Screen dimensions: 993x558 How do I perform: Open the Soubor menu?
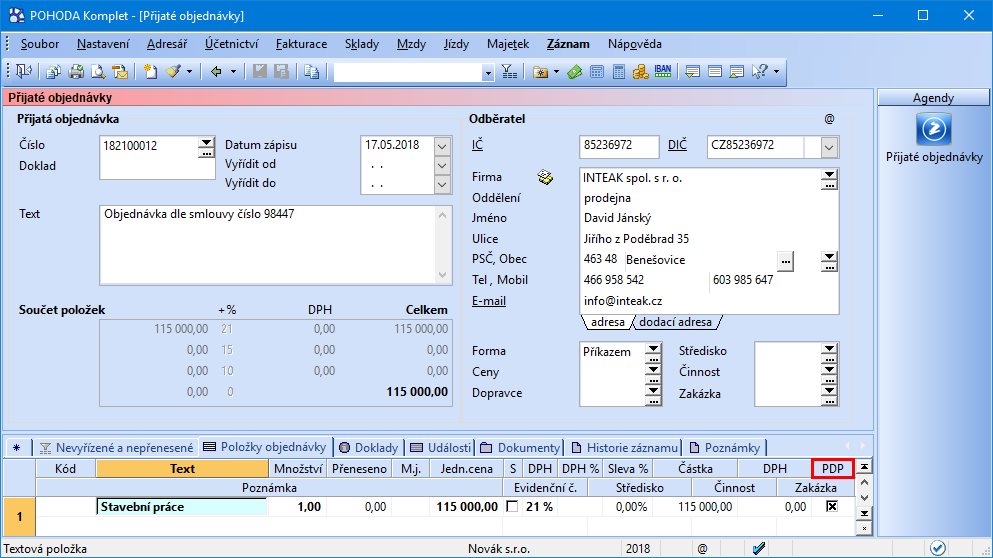coord(40,44)
